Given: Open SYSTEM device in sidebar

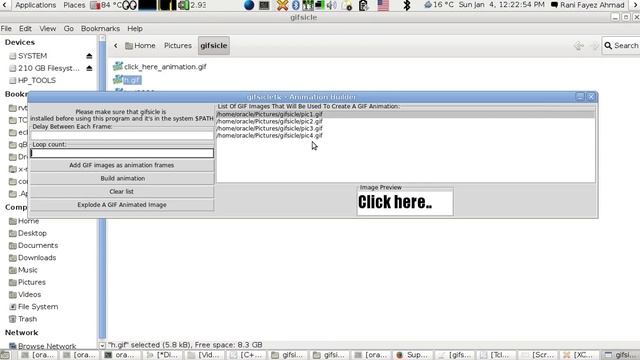Looking at the screenshot, I should [28, 56].
